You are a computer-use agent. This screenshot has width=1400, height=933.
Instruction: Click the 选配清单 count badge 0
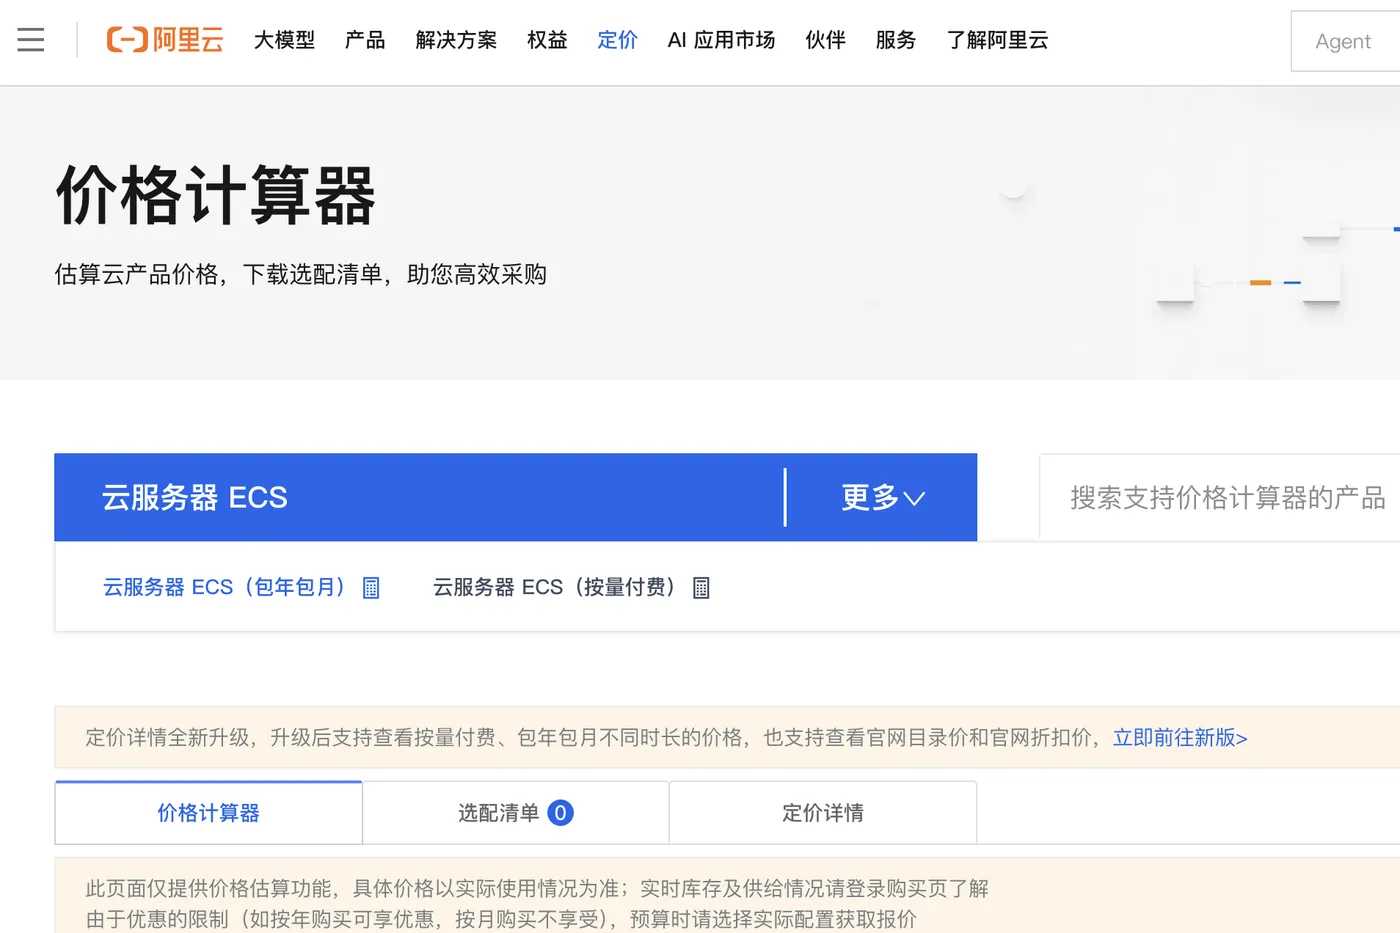[560, 813]
